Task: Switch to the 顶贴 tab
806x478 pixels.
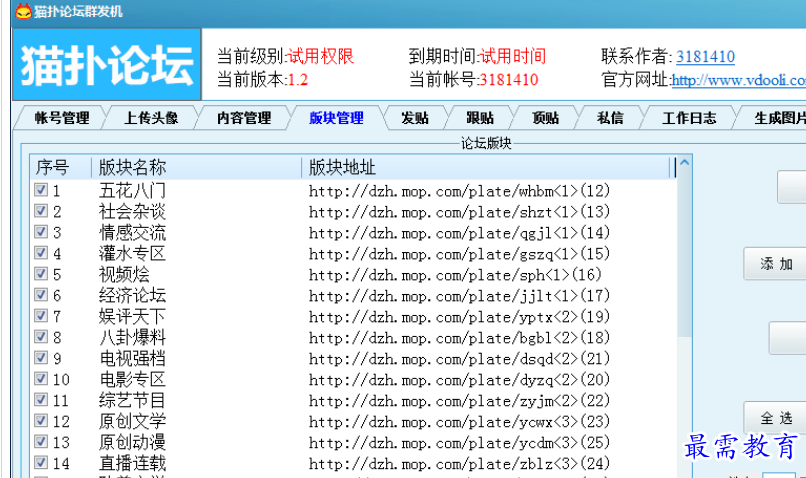Action: coord(545,118)
